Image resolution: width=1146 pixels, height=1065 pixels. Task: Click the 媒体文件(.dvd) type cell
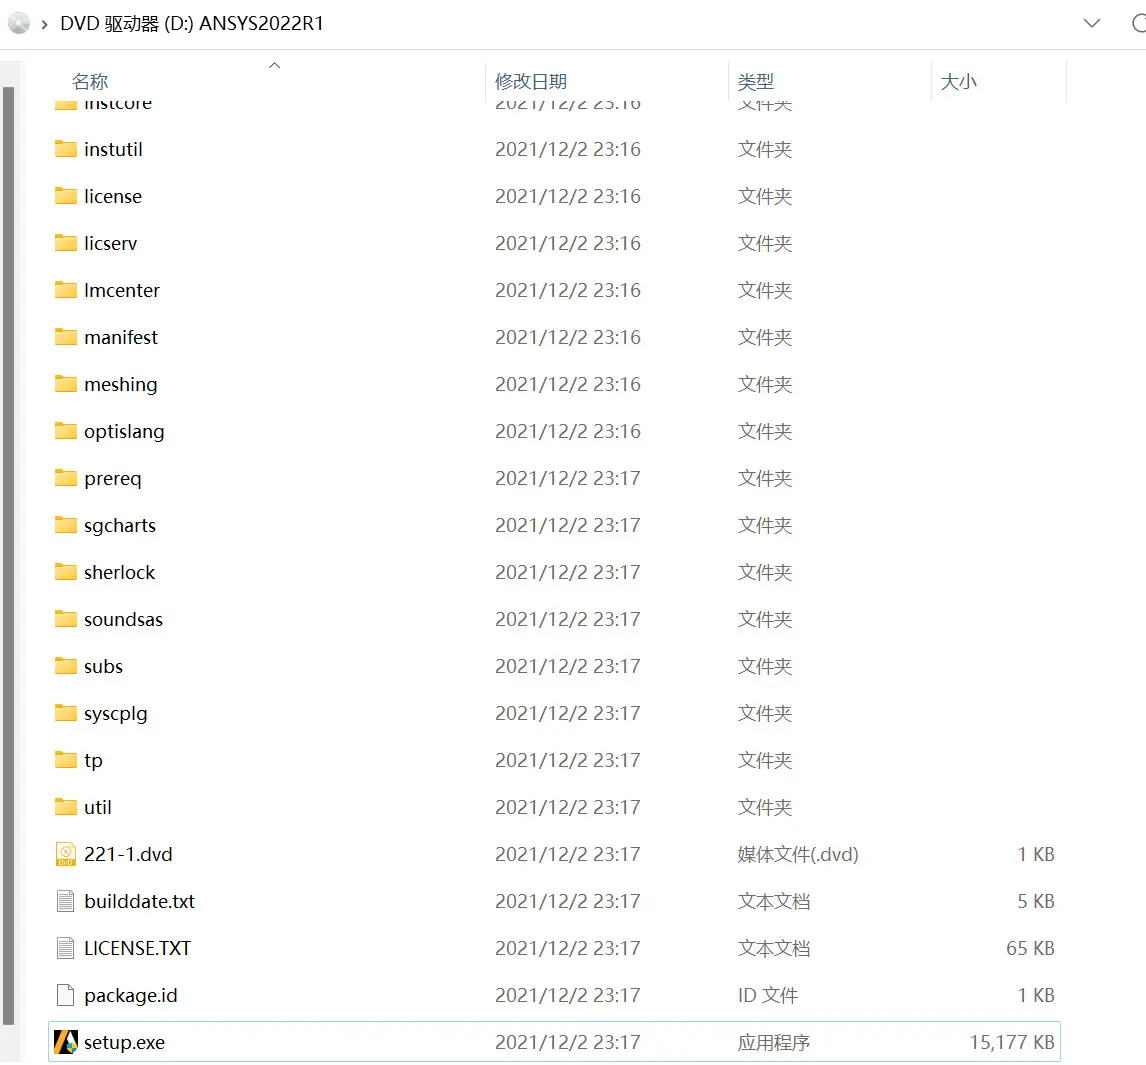pos(798,854)
